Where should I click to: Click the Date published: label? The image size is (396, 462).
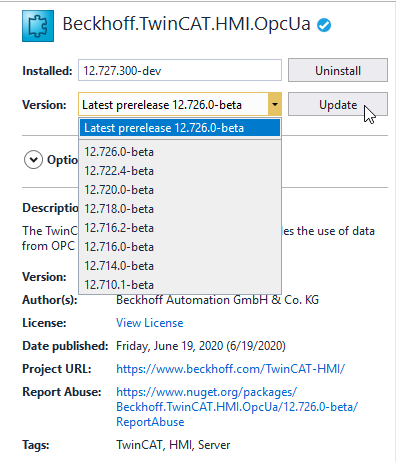coord(65,346)
